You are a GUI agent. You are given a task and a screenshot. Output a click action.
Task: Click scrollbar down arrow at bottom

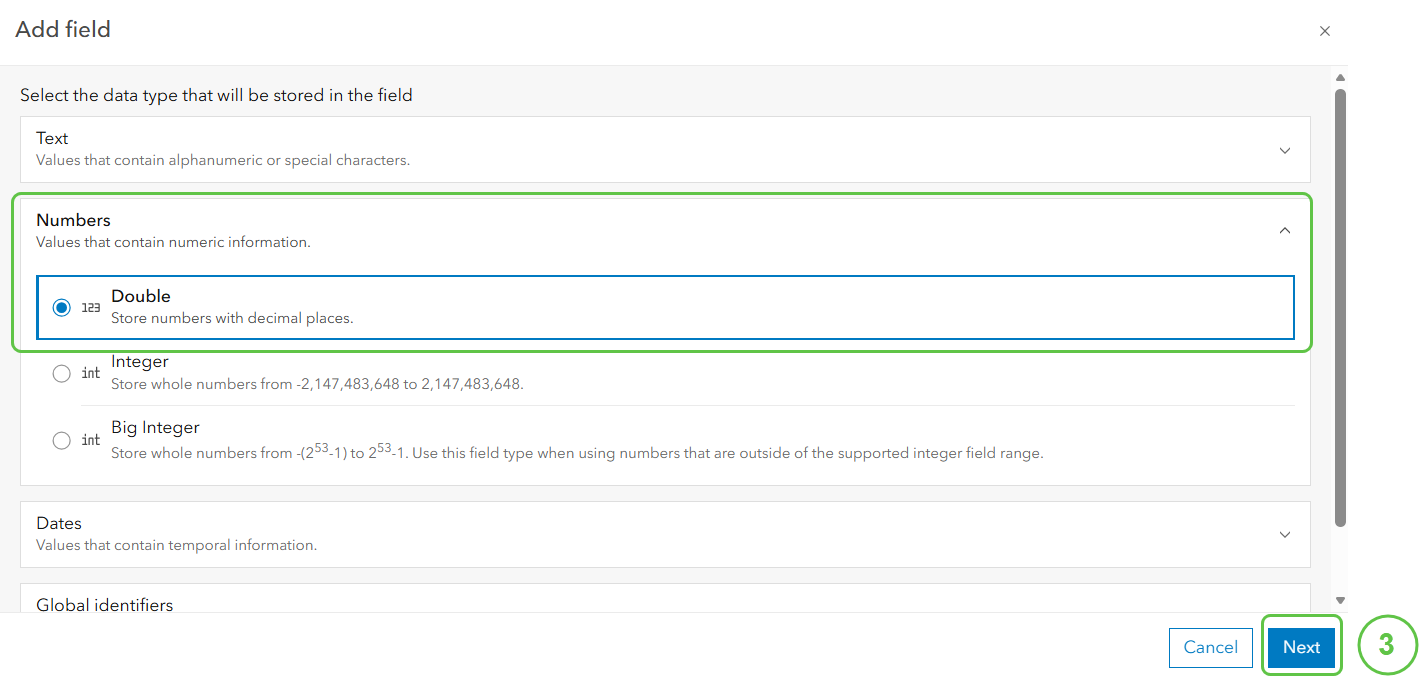[1340, 600]
